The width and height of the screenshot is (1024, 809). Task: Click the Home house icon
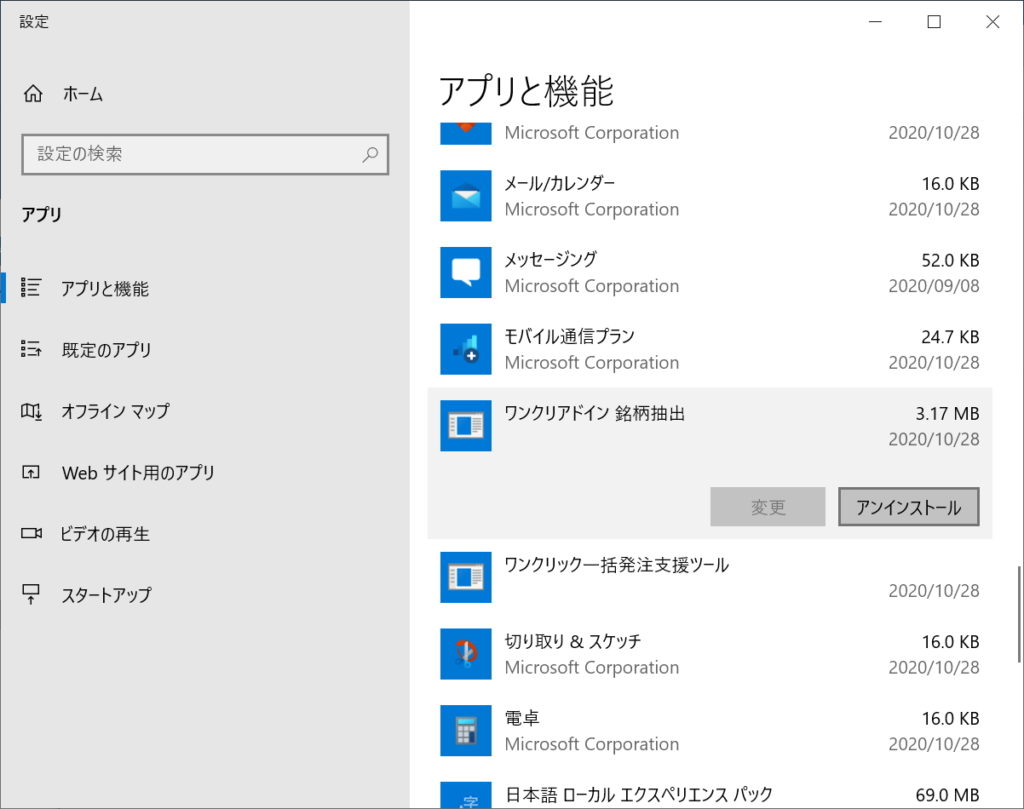pos(33,94)
